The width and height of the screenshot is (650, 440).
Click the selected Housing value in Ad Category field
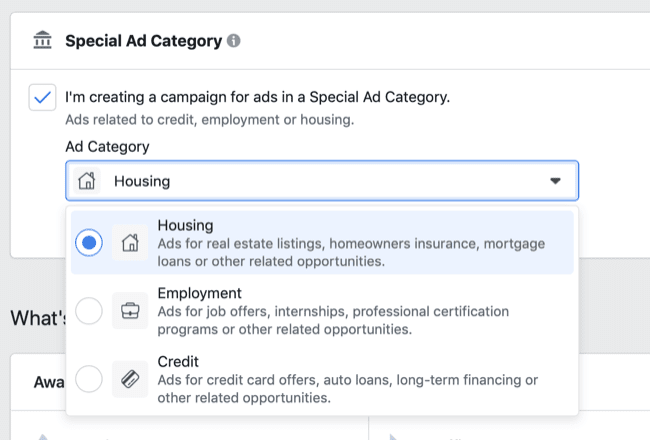[142, 182]
